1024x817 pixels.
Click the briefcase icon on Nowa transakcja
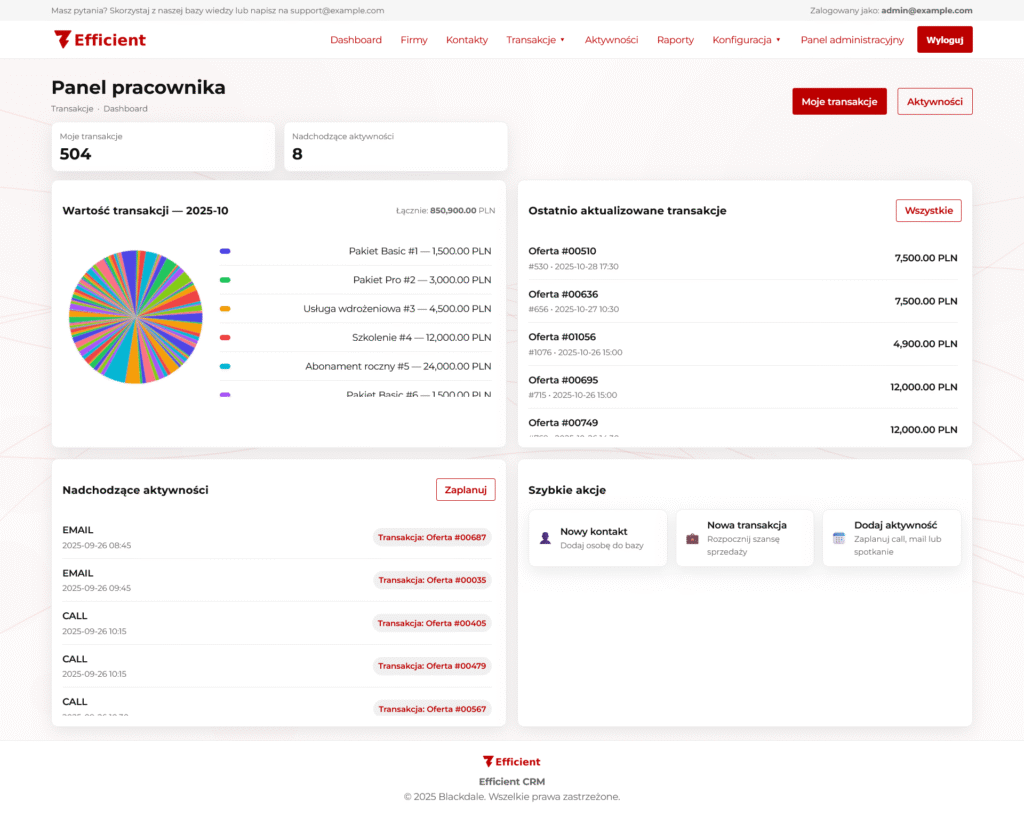pyautogui.click(x=692, y=538)
